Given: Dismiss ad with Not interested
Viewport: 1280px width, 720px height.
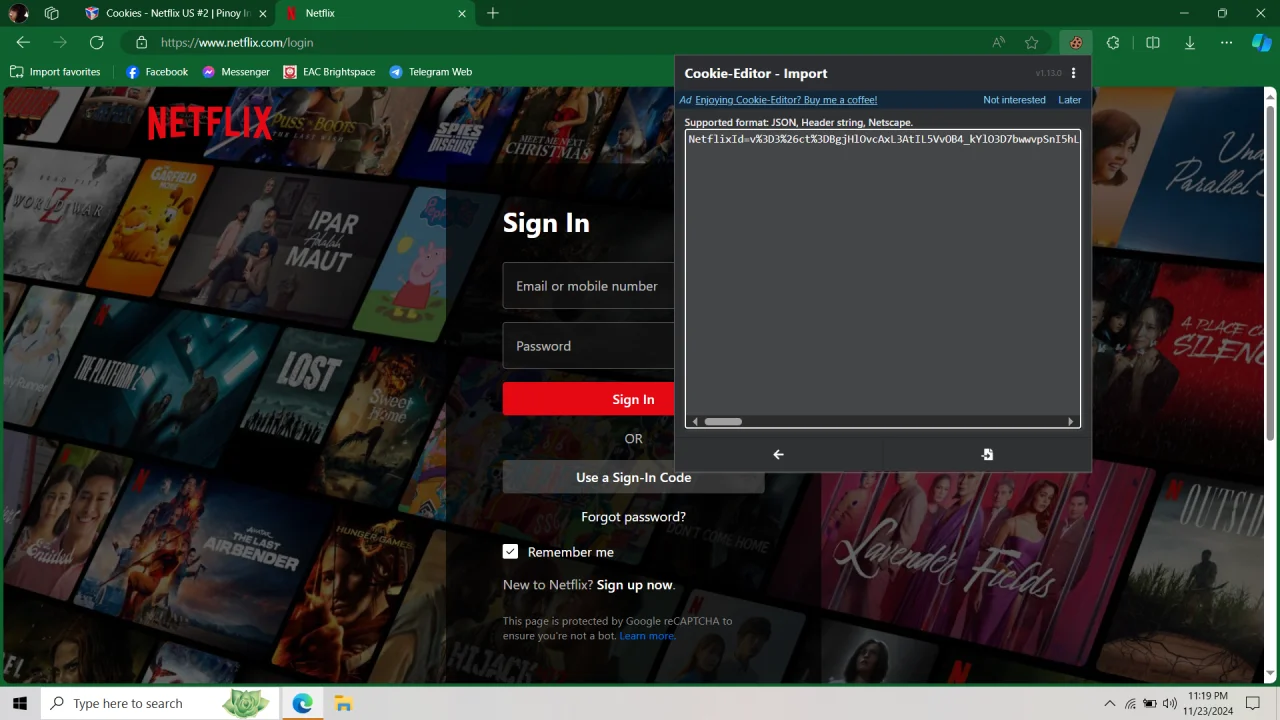Looking at the screenshot, I should click(x=1014, y=100).
